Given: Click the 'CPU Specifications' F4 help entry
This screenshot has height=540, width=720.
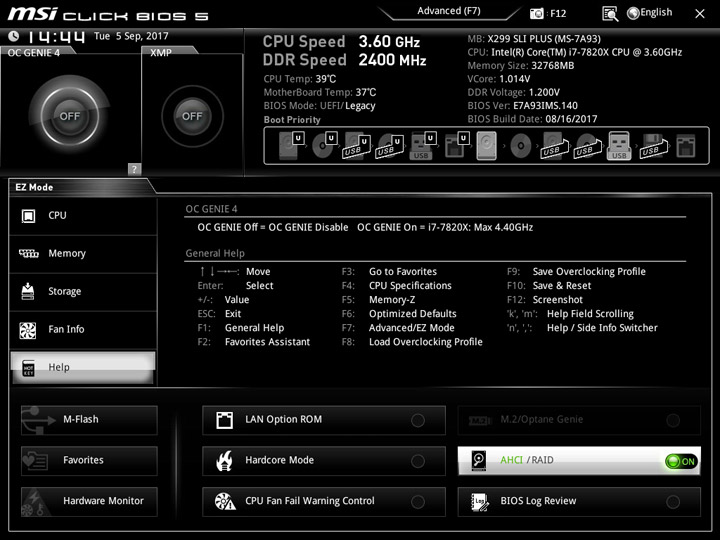Looking at the screenshot, I should coord(410,286).
